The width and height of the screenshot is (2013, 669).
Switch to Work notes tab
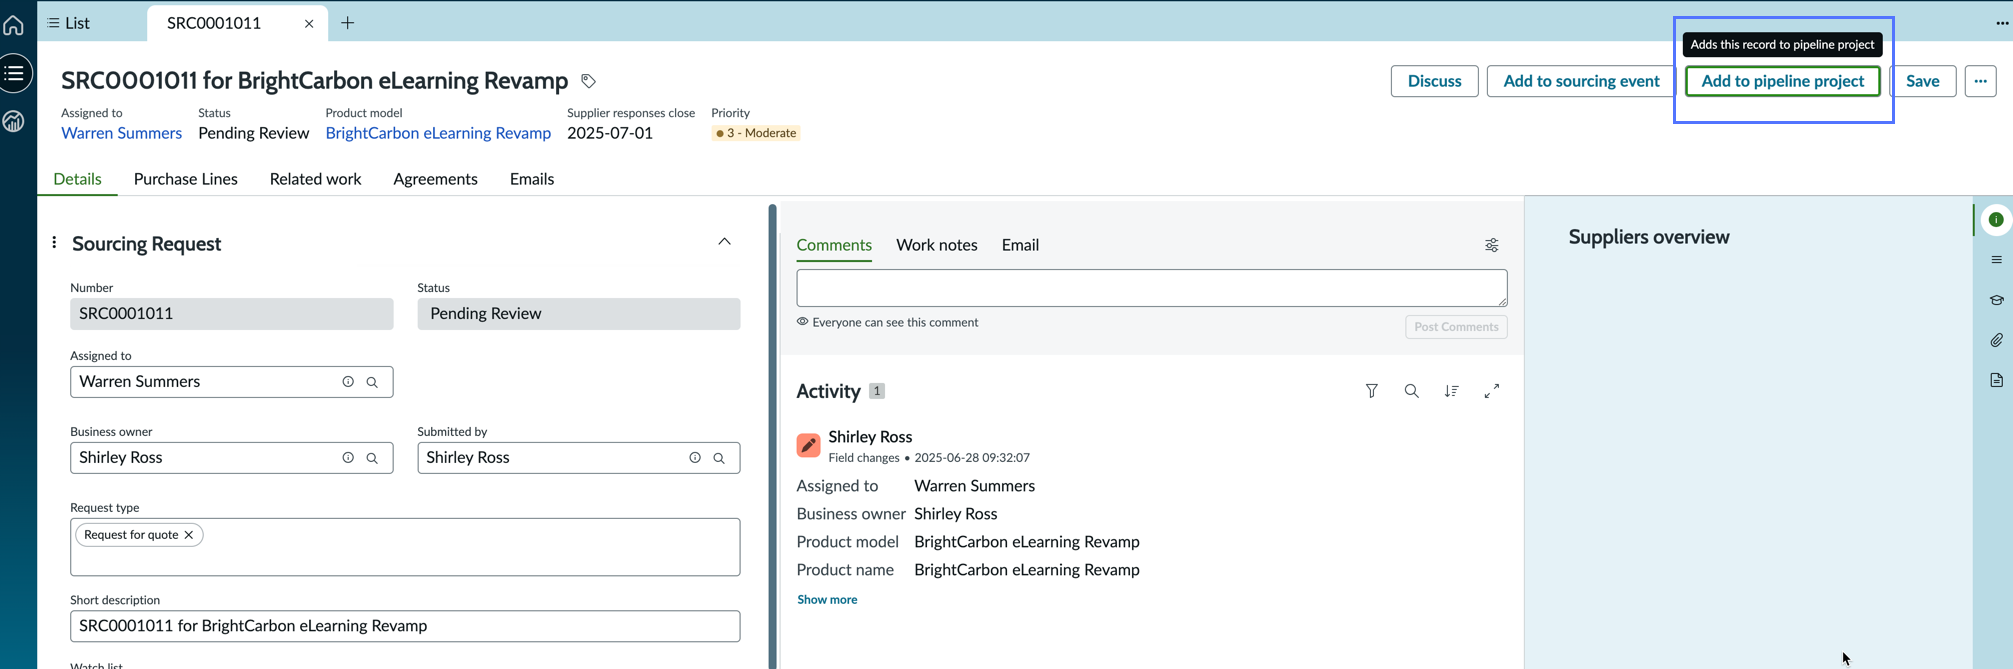(937, 245)
